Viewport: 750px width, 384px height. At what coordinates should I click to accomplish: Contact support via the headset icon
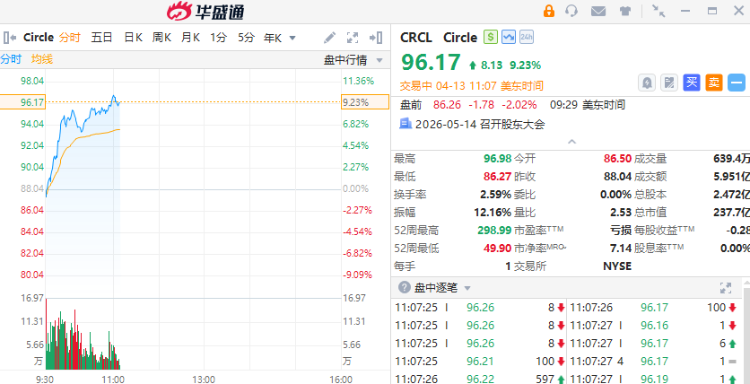click(x=571, y=11)
